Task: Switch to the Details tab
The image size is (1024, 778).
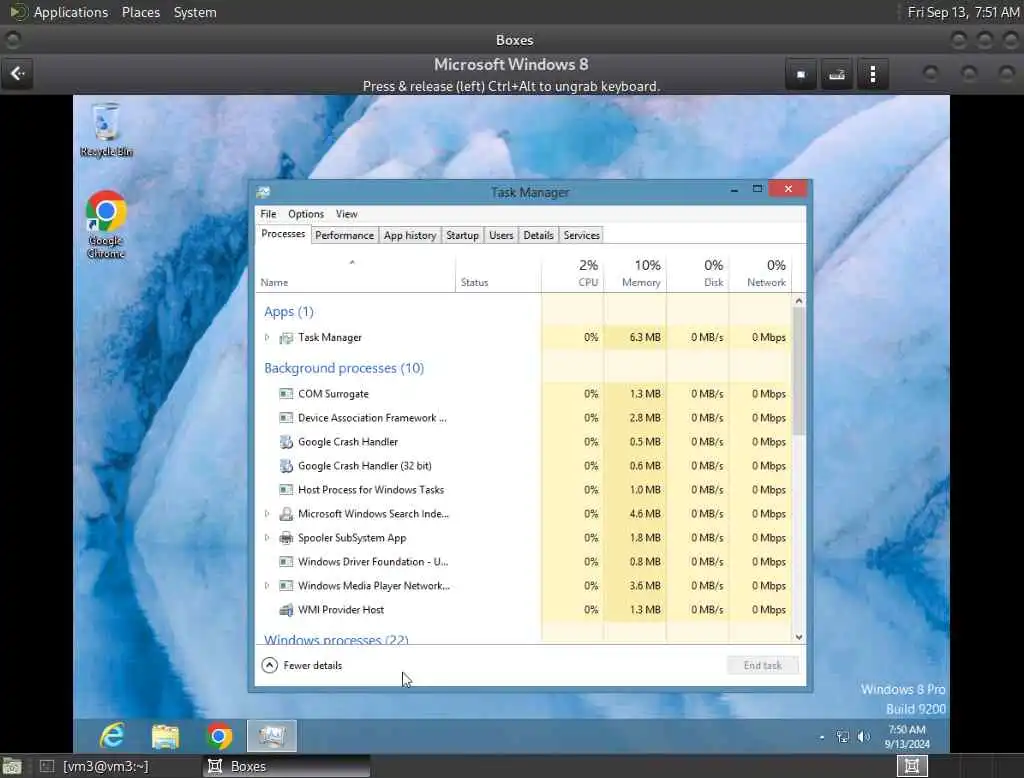Action: (538, 235)
